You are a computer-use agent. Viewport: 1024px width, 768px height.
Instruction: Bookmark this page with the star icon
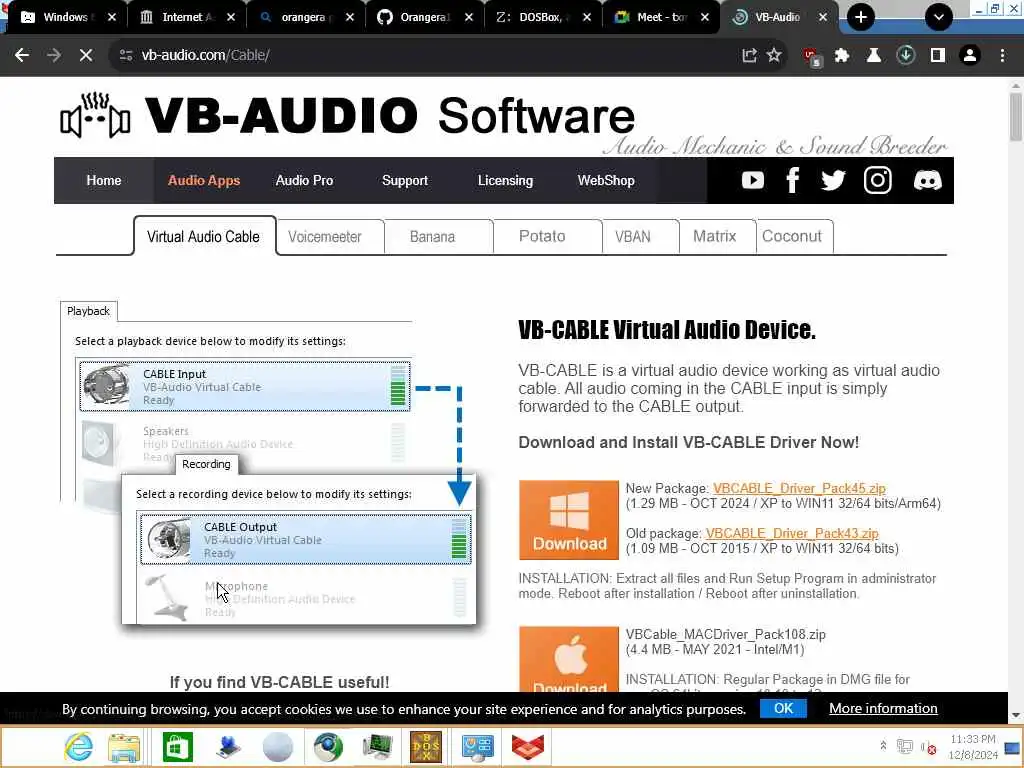point(774,55)
